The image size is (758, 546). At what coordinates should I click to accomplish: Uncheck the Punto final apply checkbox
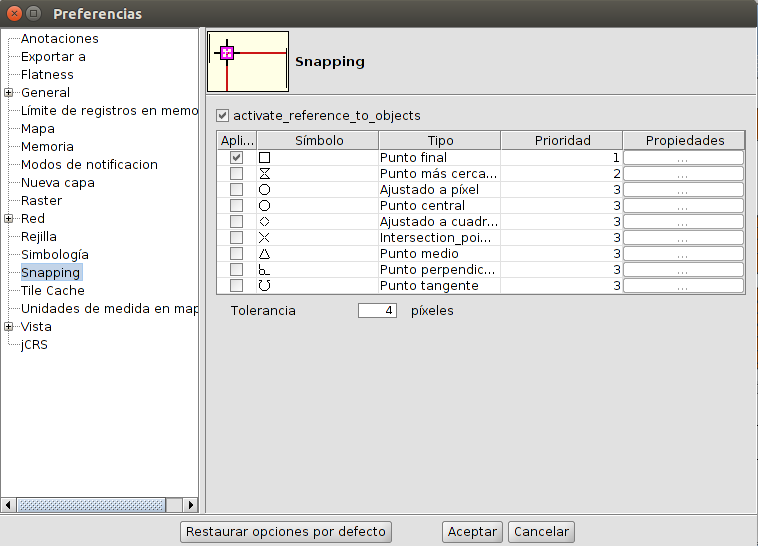tap(237, 158)
